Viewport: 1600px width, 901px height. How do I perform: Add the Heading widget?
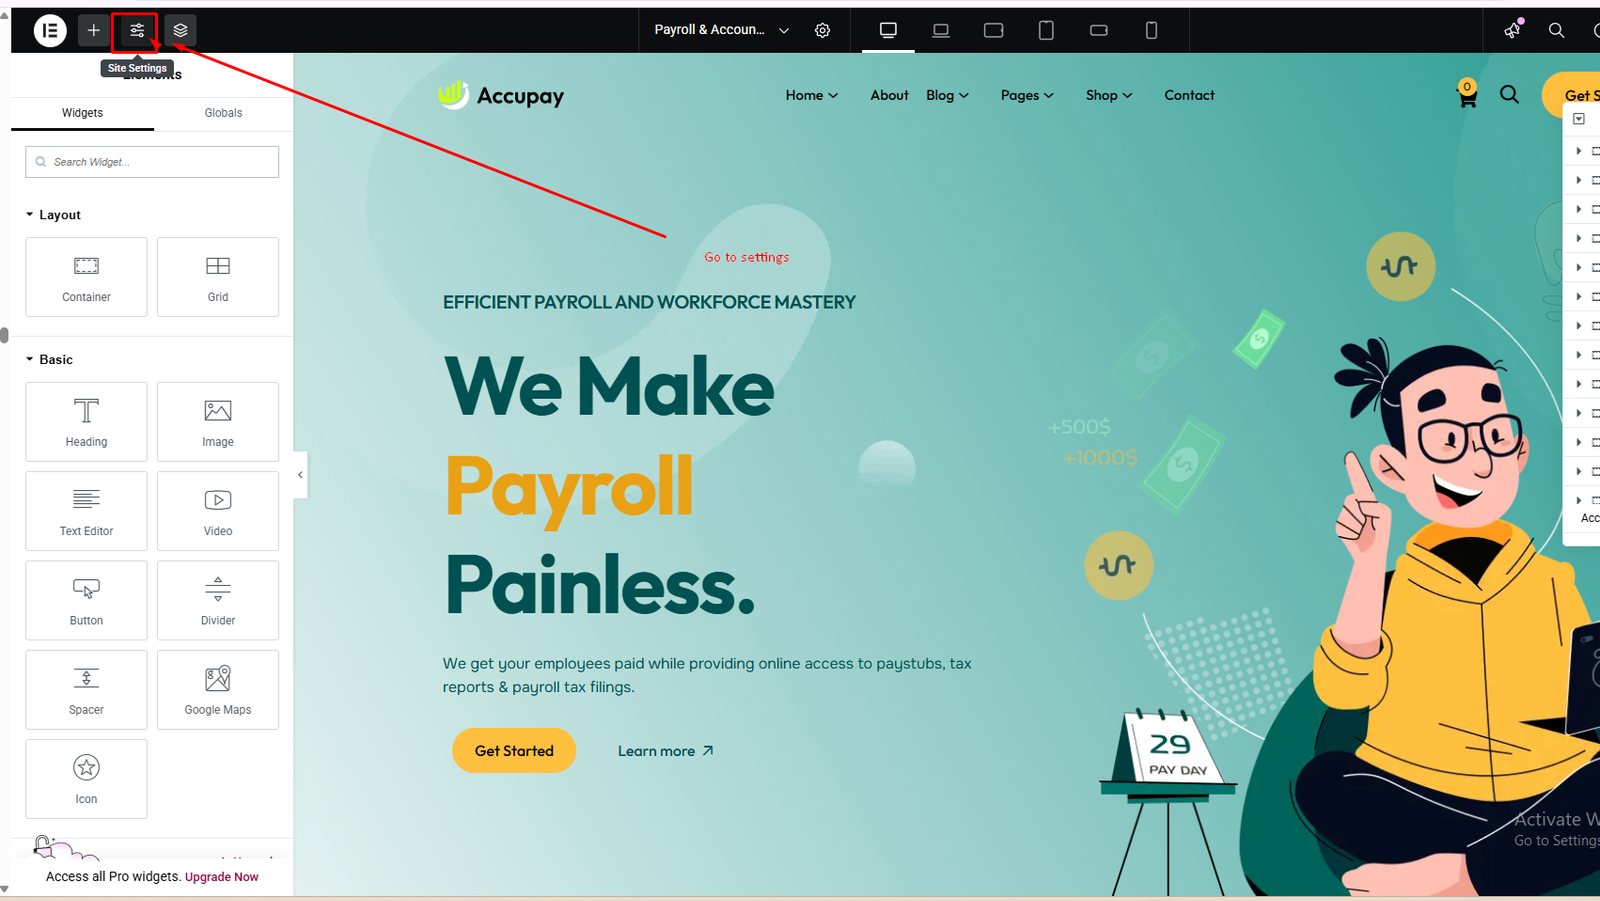click(86, 422)
